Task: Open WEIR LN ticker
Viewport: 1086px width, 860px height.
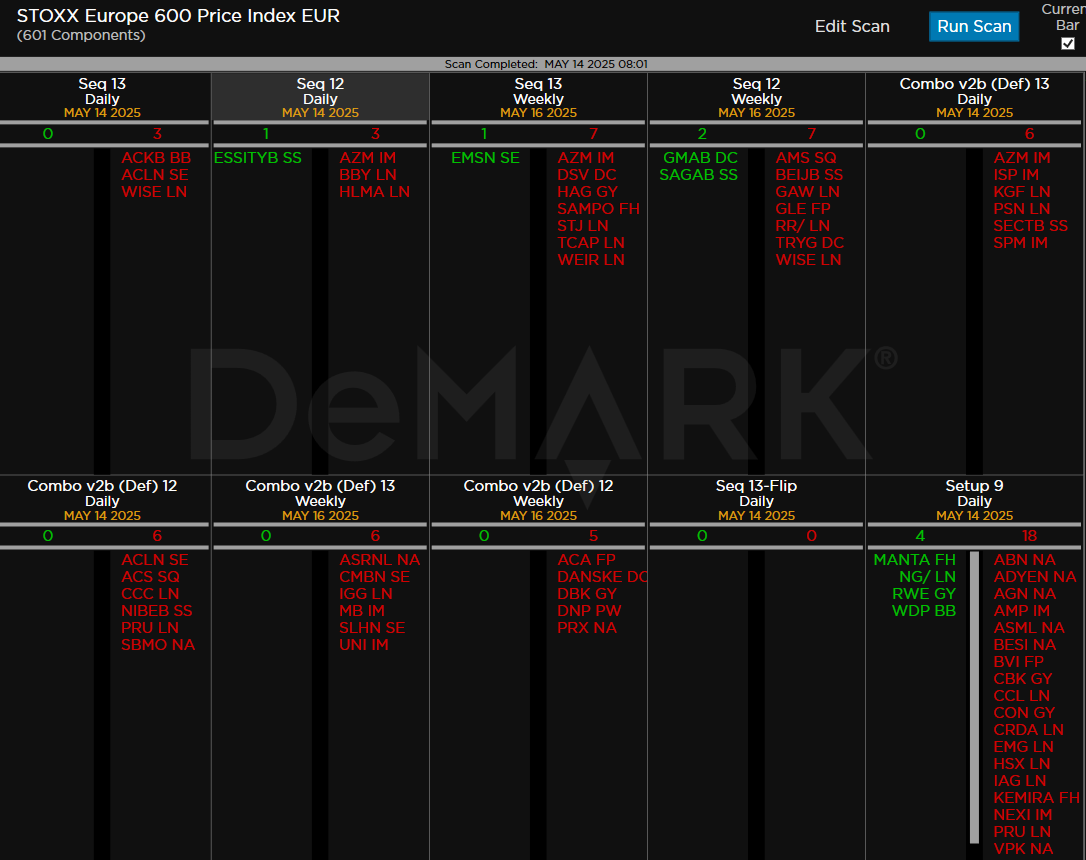Action: [591, 260]
